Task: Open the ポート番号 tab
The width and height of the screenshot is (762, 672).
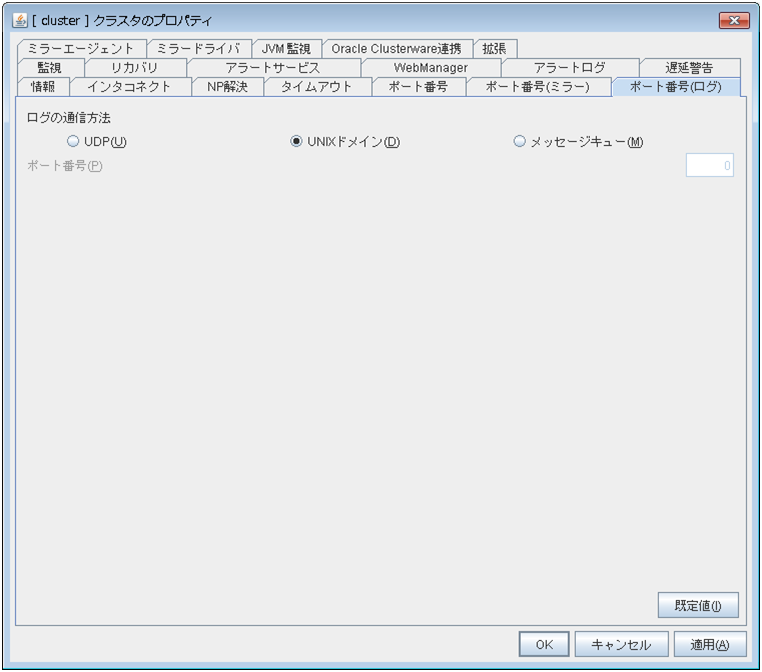Action: pos(418,86)
